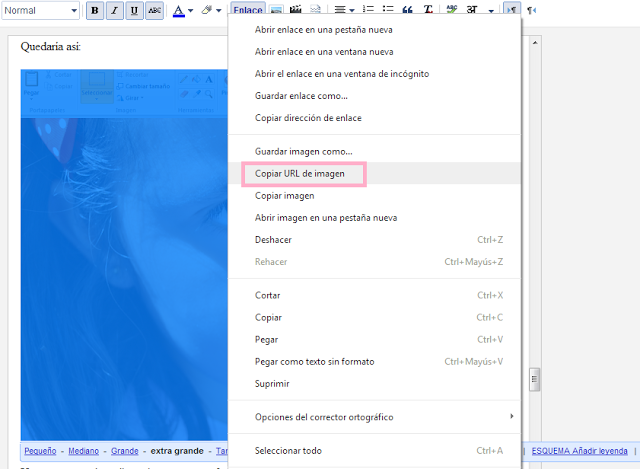The image size is (640, 469).
Task: Select Cortar in context menu
Action: [374, 295]
